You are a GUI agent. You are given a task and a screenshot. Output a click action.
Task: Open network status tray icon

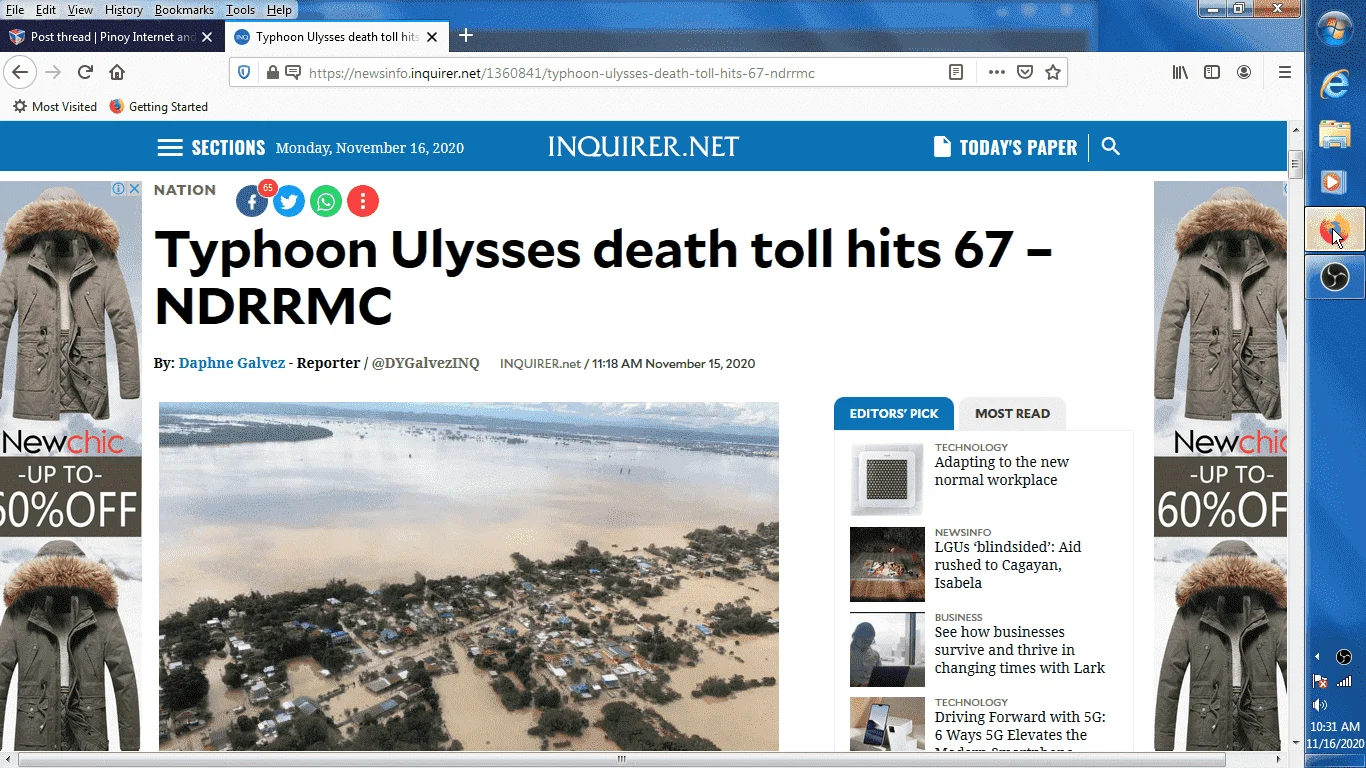pos(1344,681)
